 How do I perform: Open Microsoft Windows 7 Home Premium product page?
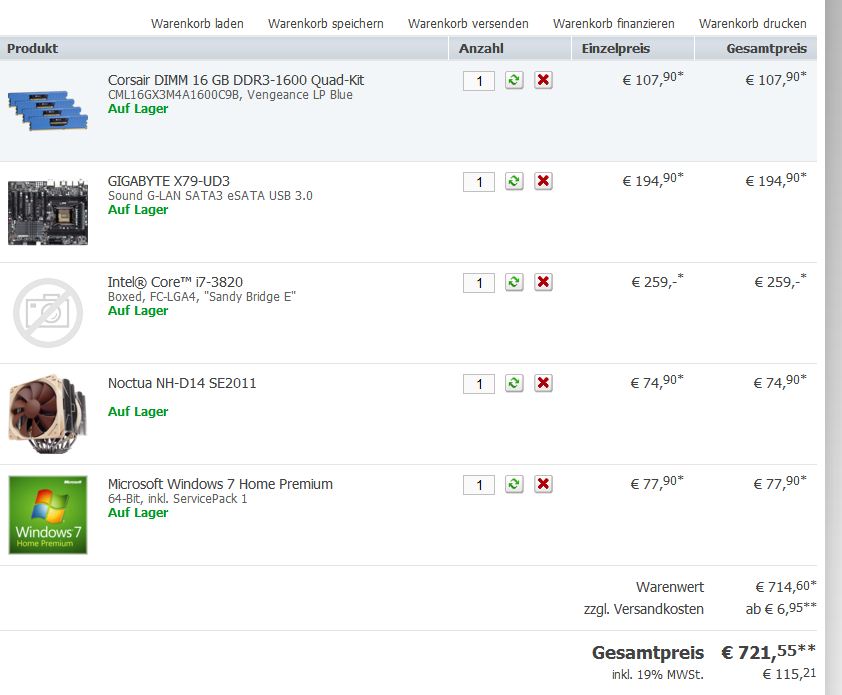point(220,484)
